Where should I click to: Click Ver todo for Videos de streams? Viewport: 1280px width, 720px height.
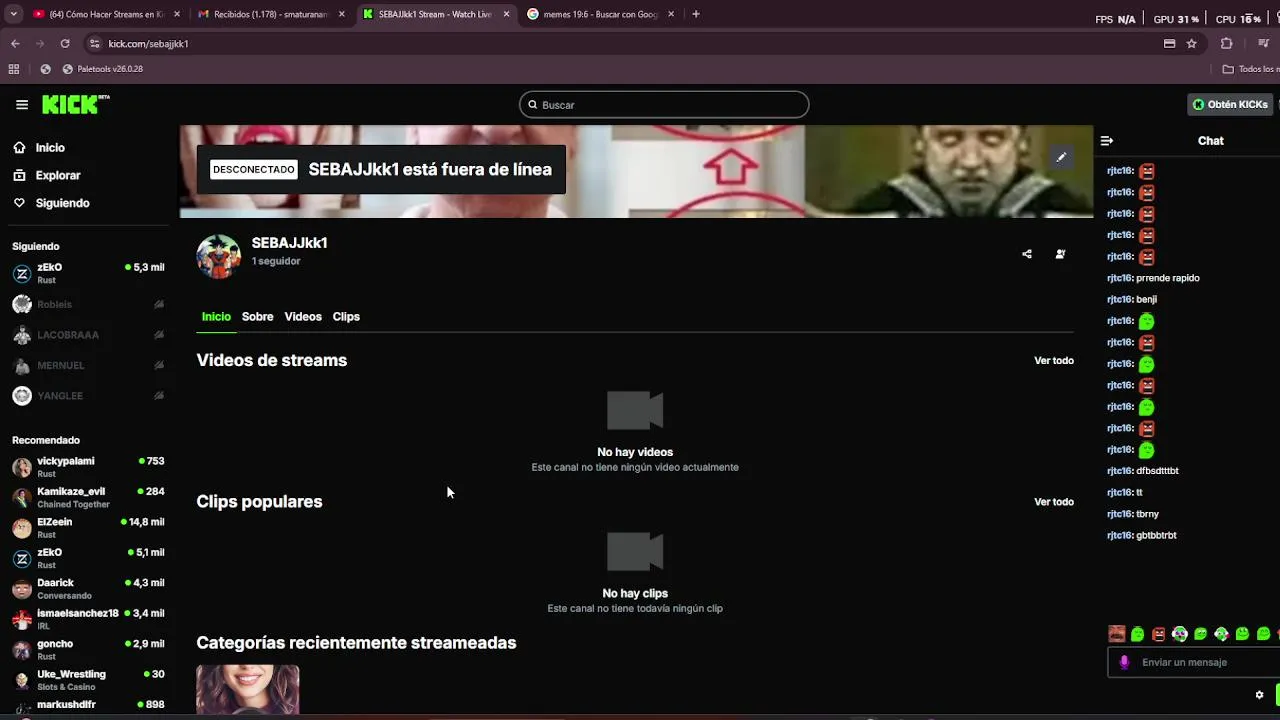(1054, 360)
